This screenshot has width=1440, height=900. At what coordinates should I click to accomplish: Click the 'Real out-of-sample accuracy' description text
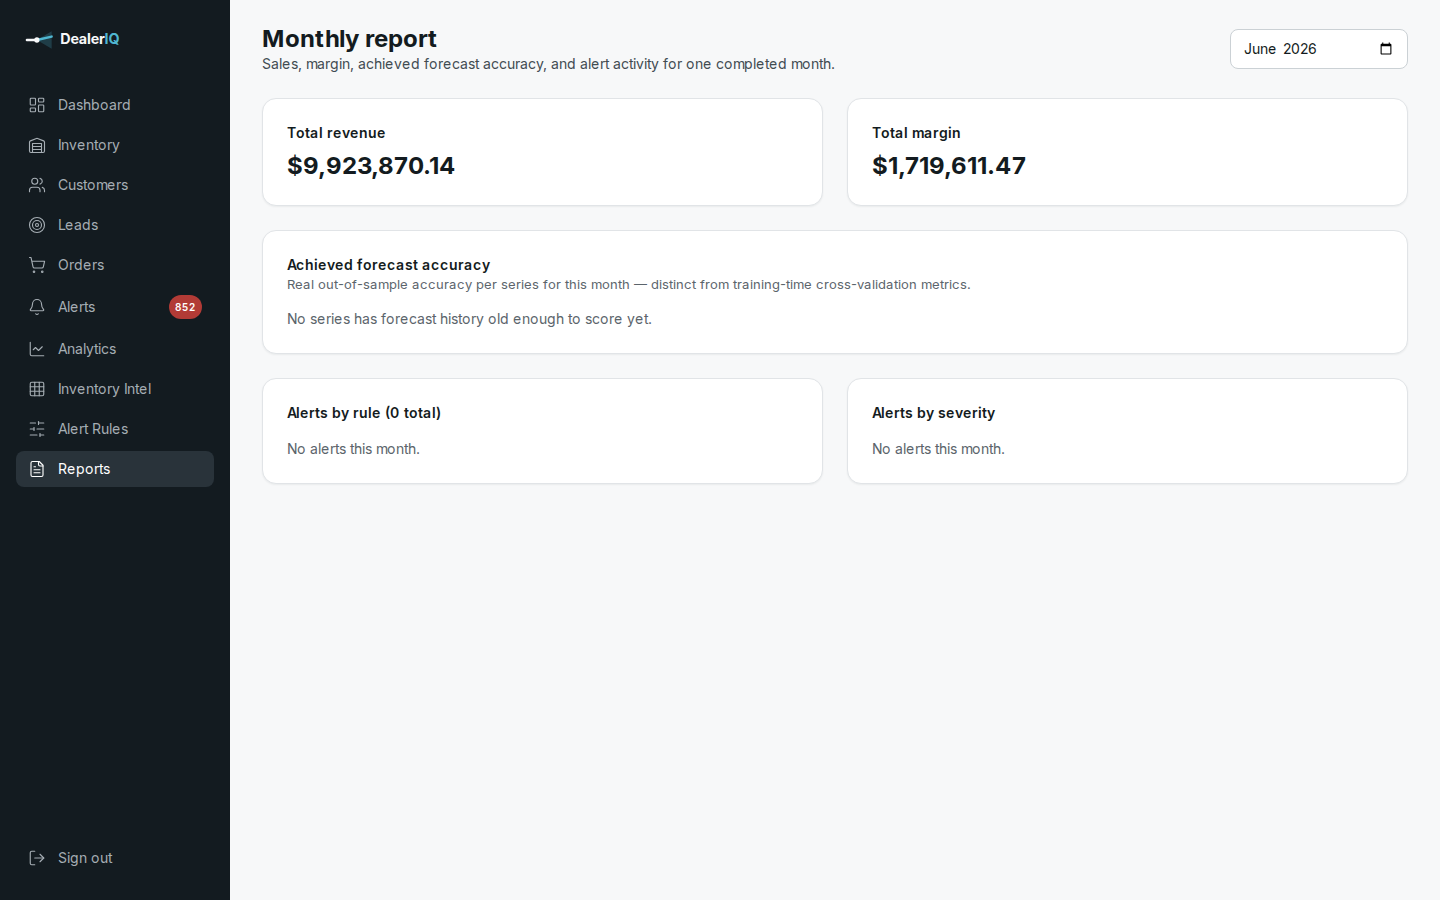tap(629, 285)
